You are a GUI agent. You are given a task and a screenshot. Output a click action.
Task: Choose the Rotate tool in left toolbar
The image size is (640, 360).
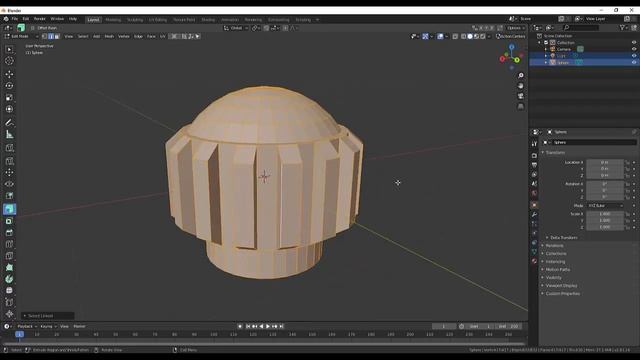click(9, 86)
